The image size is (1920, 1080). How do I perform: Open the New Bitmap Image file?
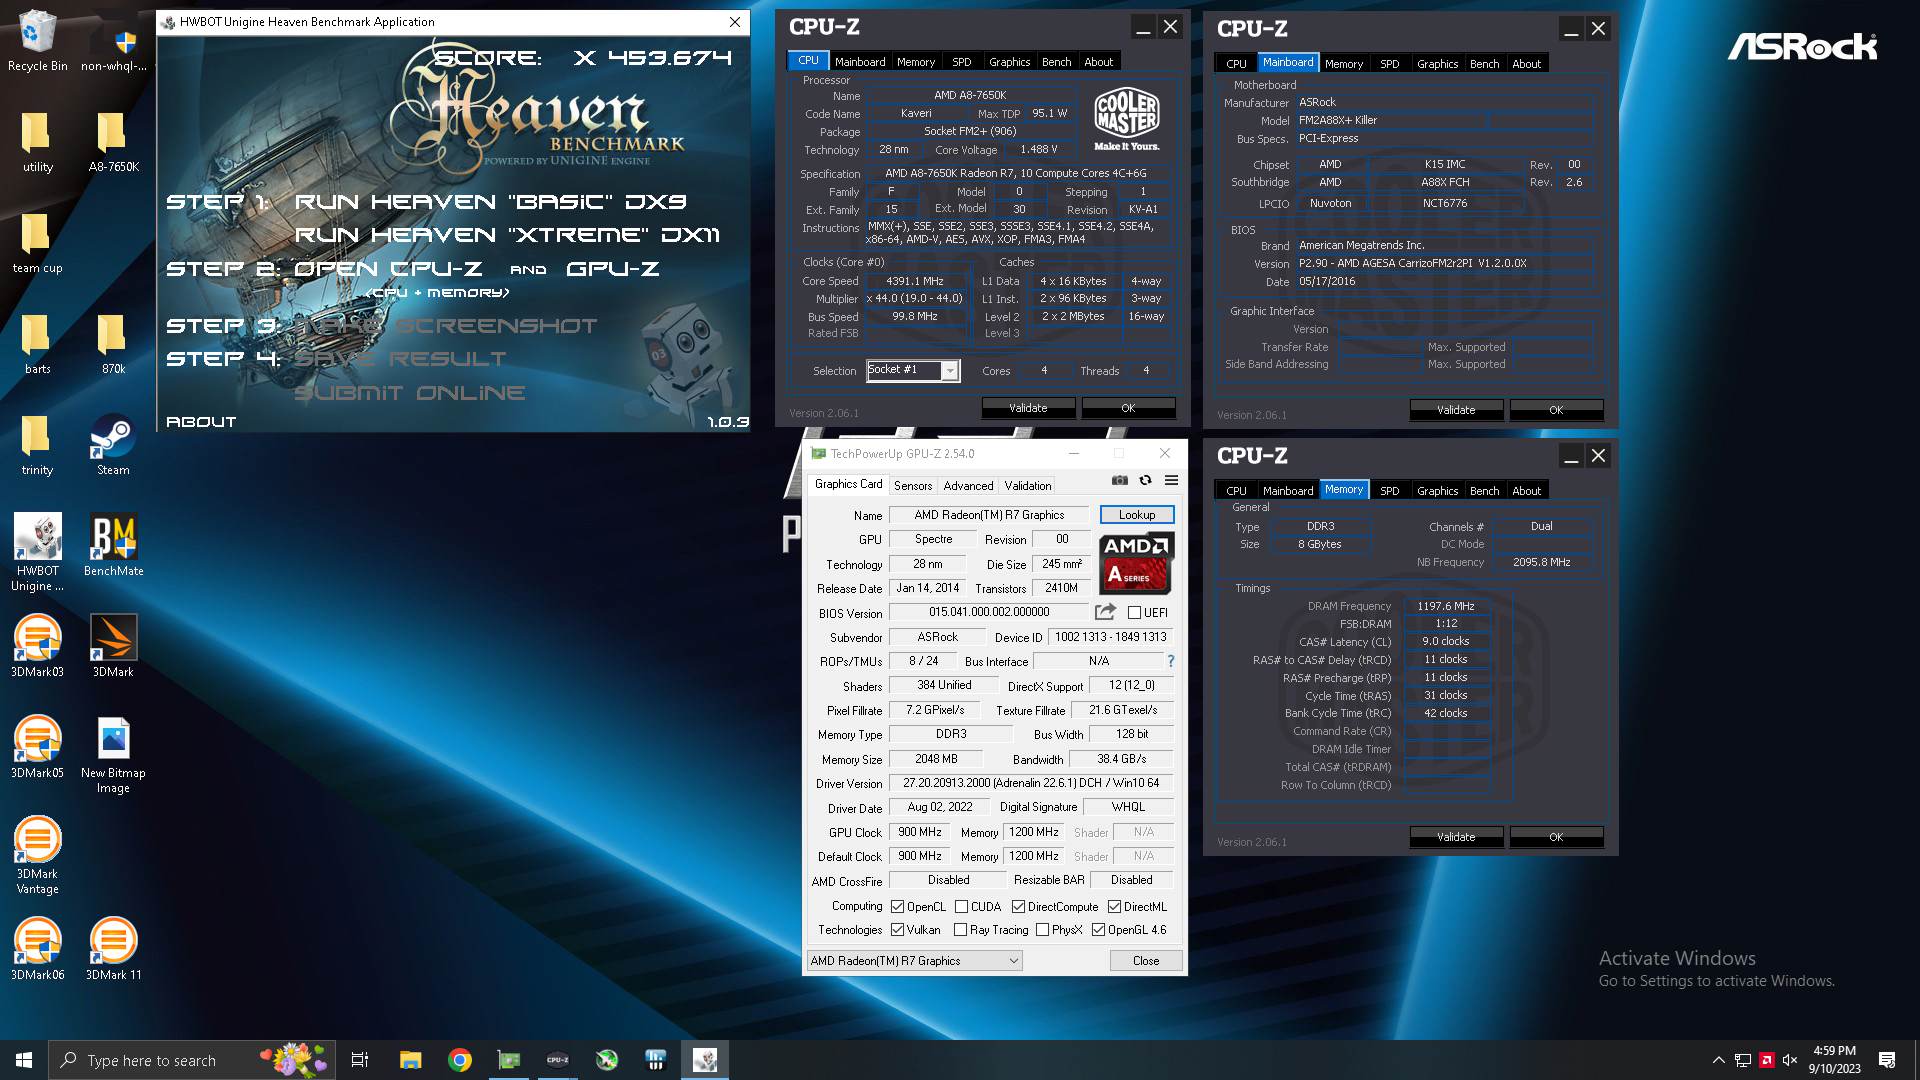click(x=114, y=755)
